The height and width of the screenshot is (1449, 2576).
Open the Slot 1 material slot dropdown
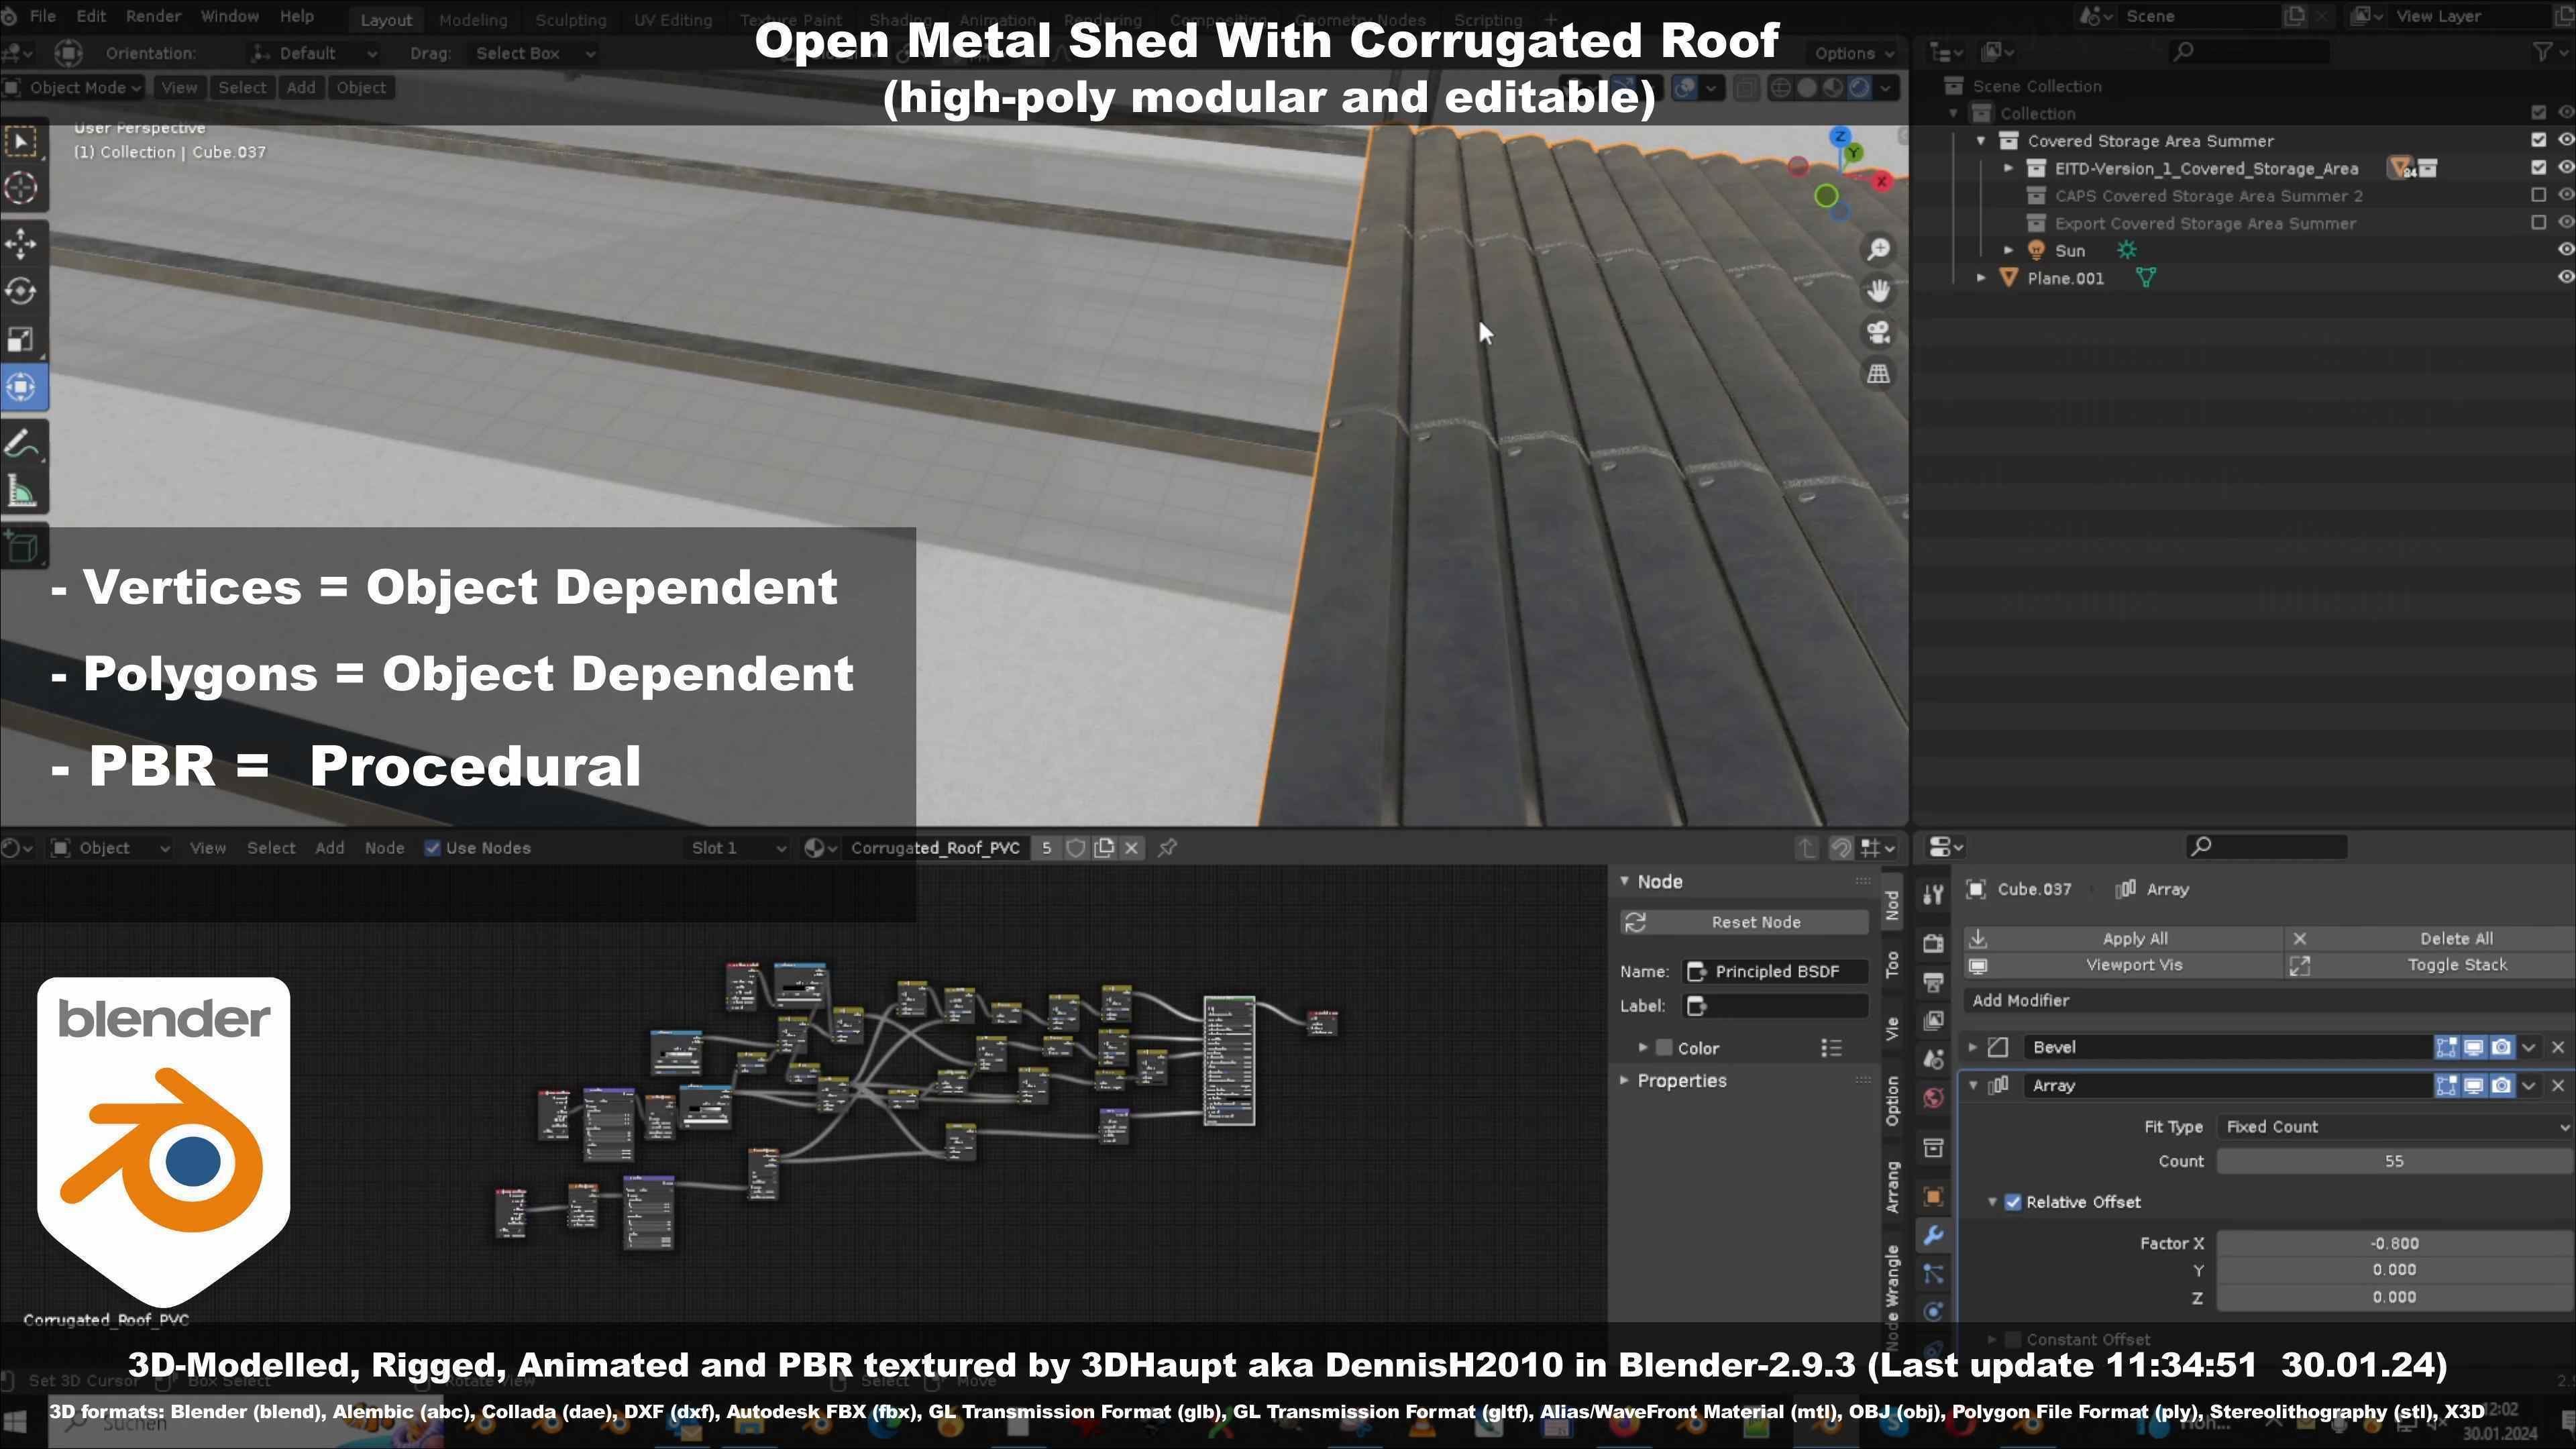click(738, 848)
